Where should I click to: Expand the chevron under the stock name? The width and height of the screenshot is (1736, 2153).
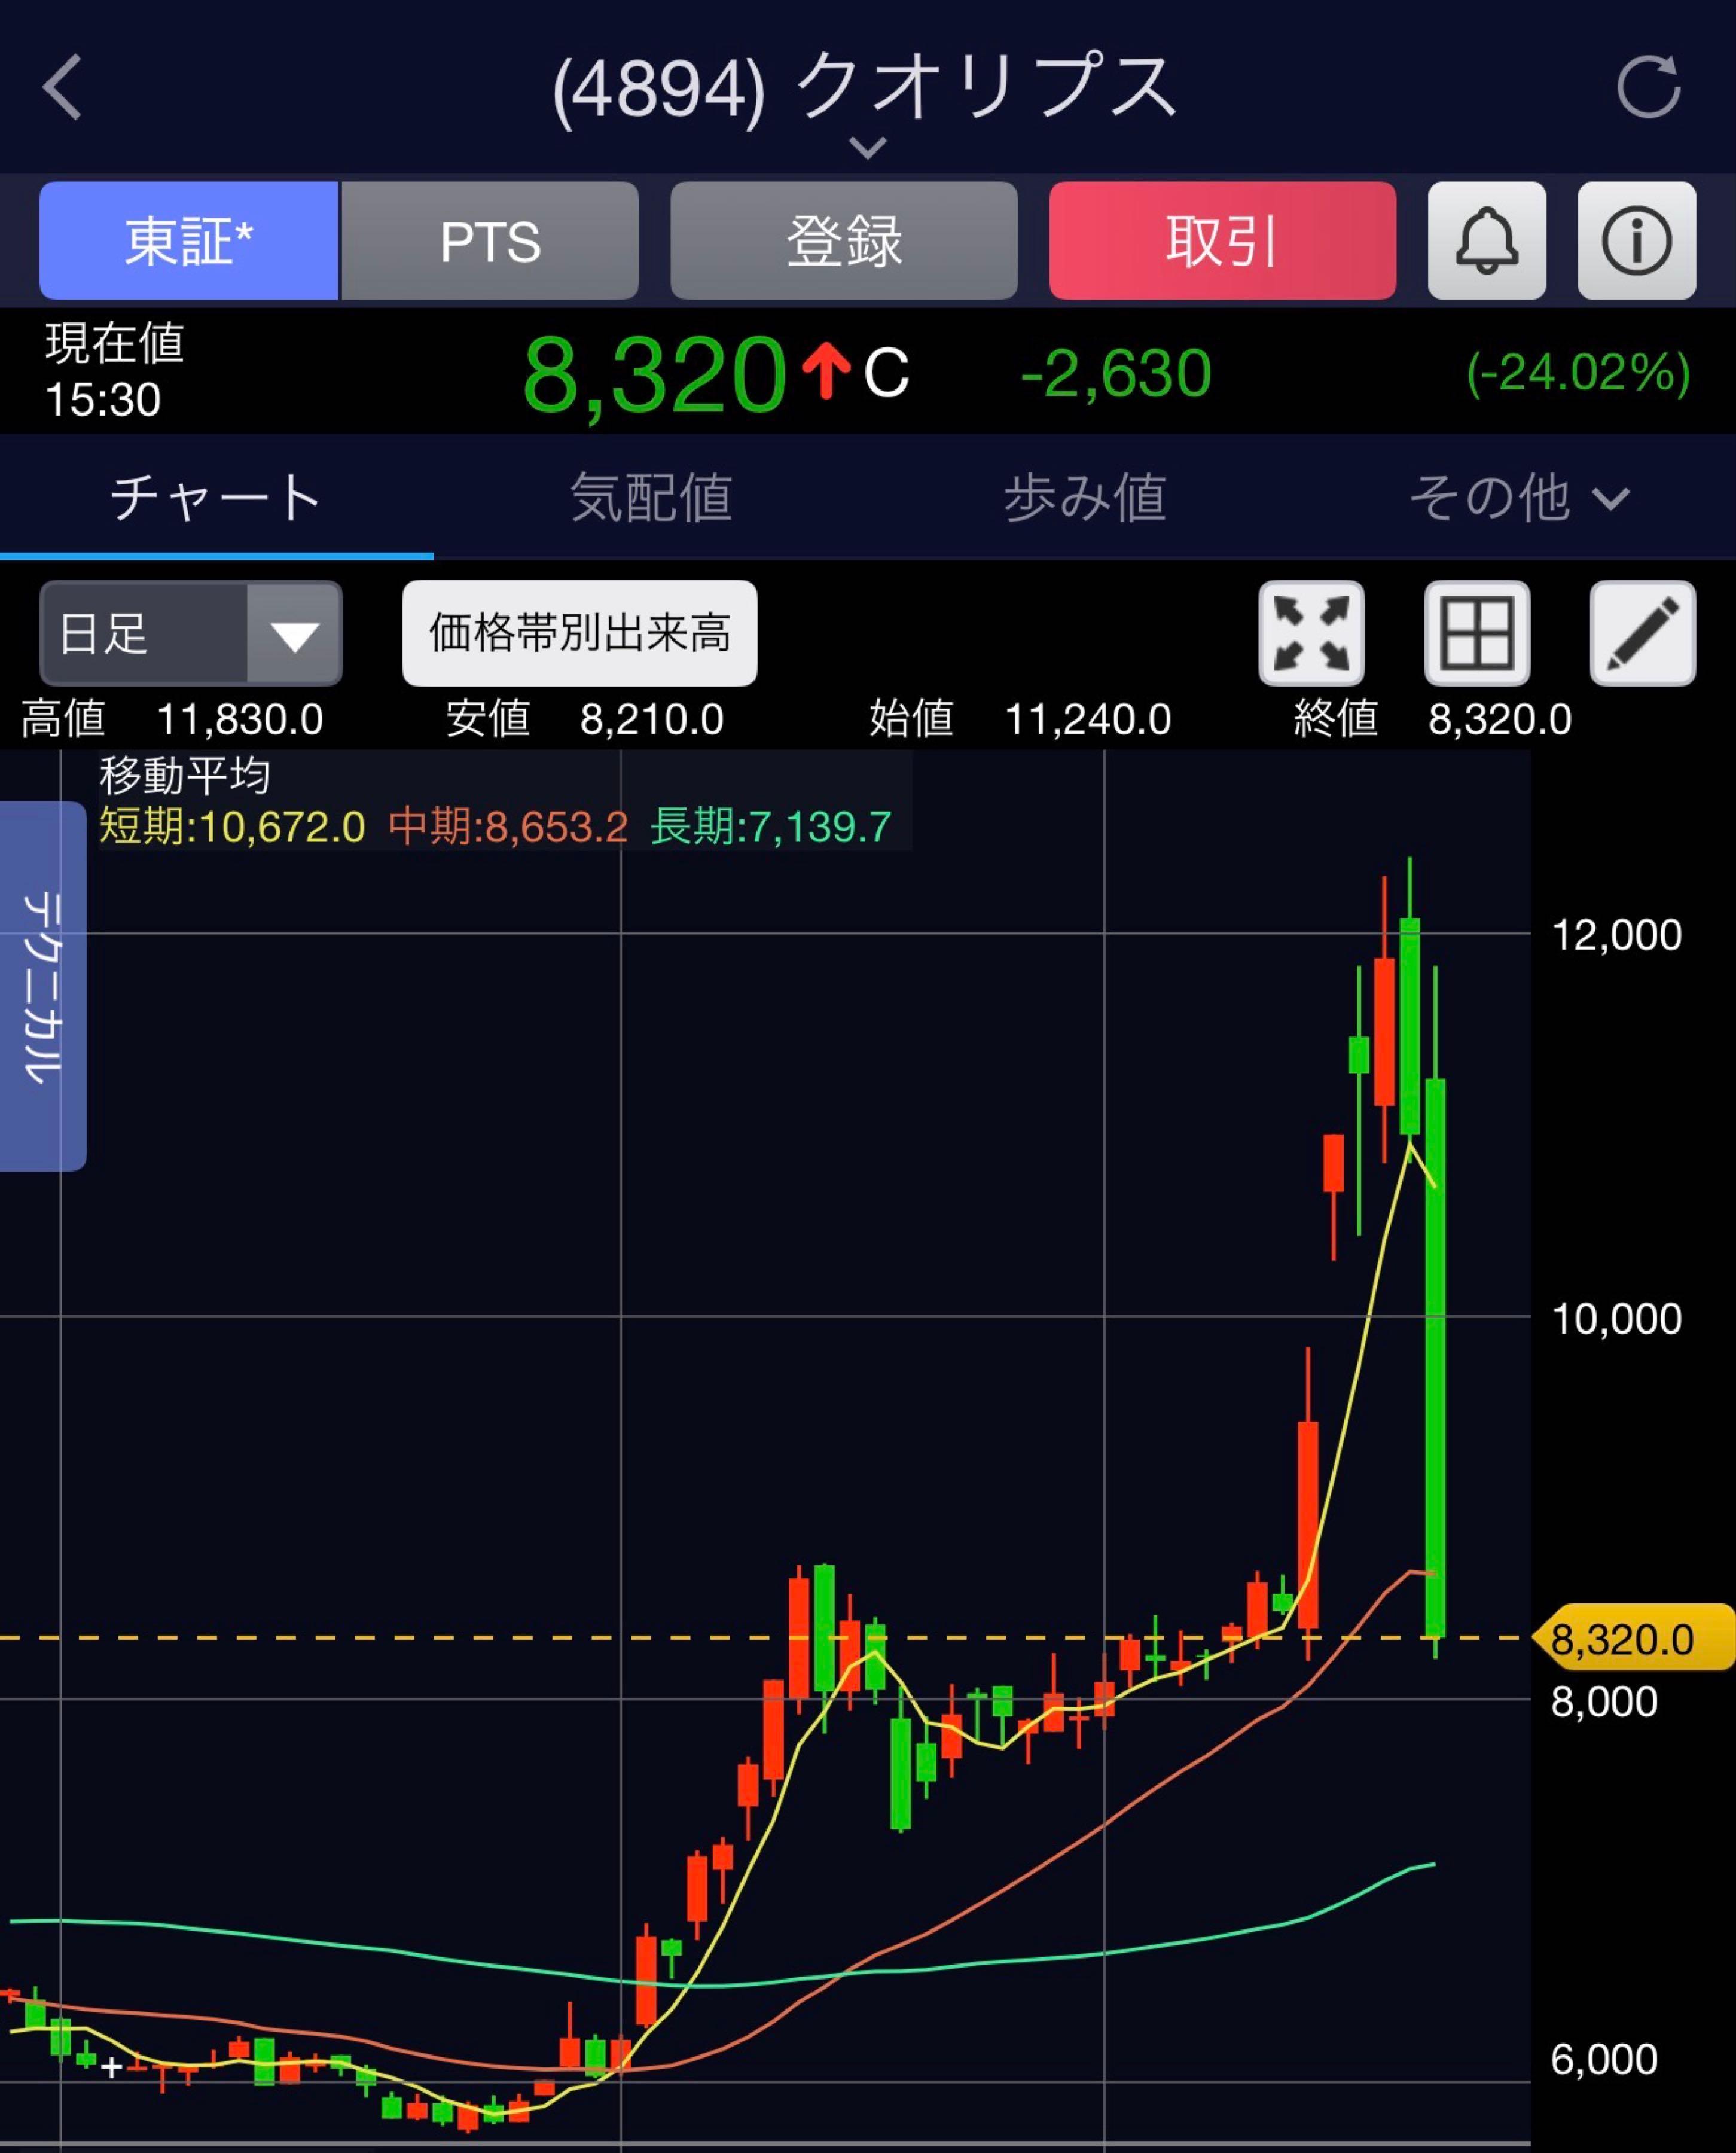867,148
